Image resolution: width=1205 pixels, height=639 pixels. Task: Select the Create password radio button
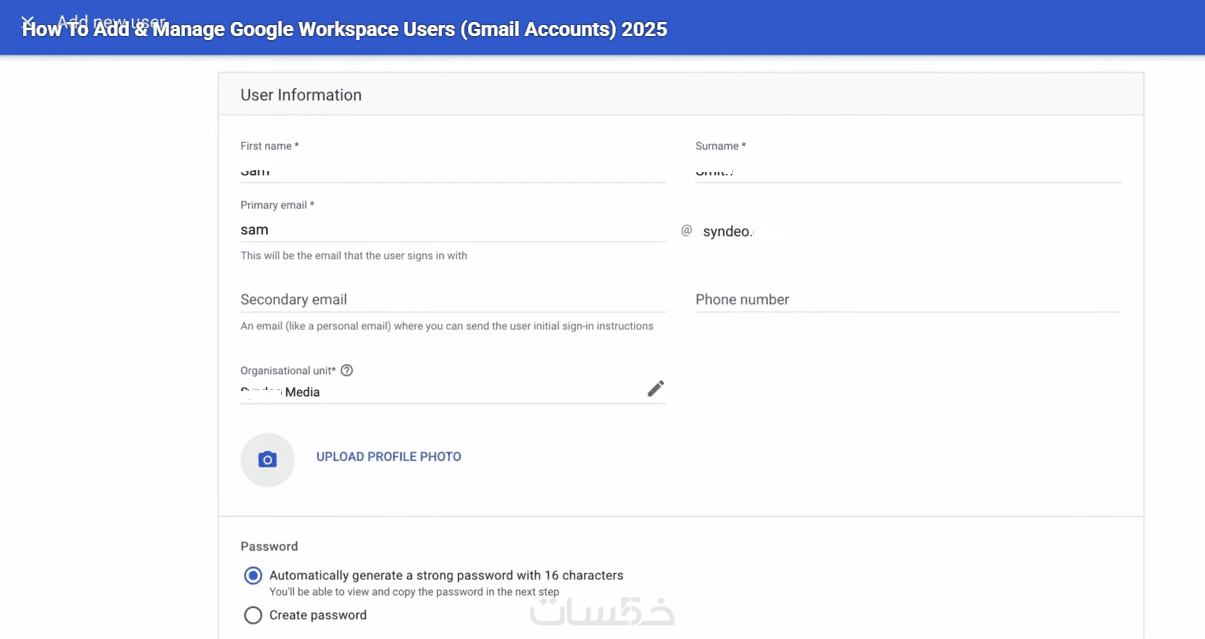253,615
